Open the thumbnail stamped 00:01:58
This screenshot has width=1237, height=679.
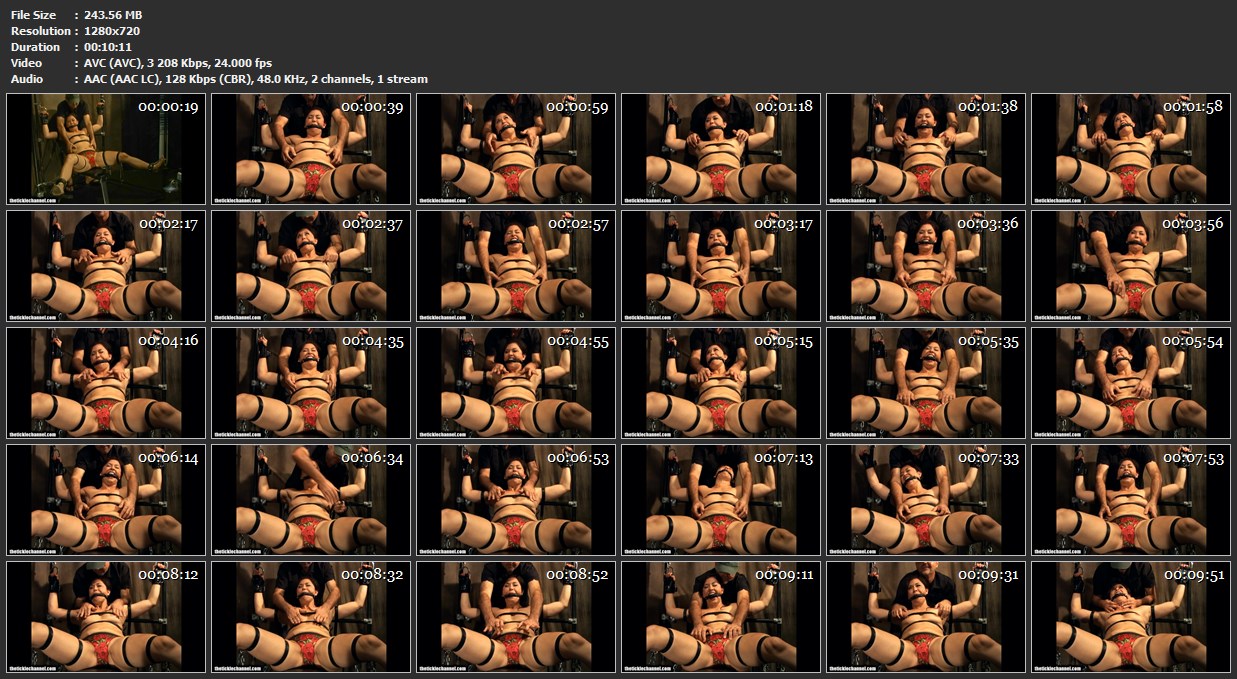[1130, 149]
